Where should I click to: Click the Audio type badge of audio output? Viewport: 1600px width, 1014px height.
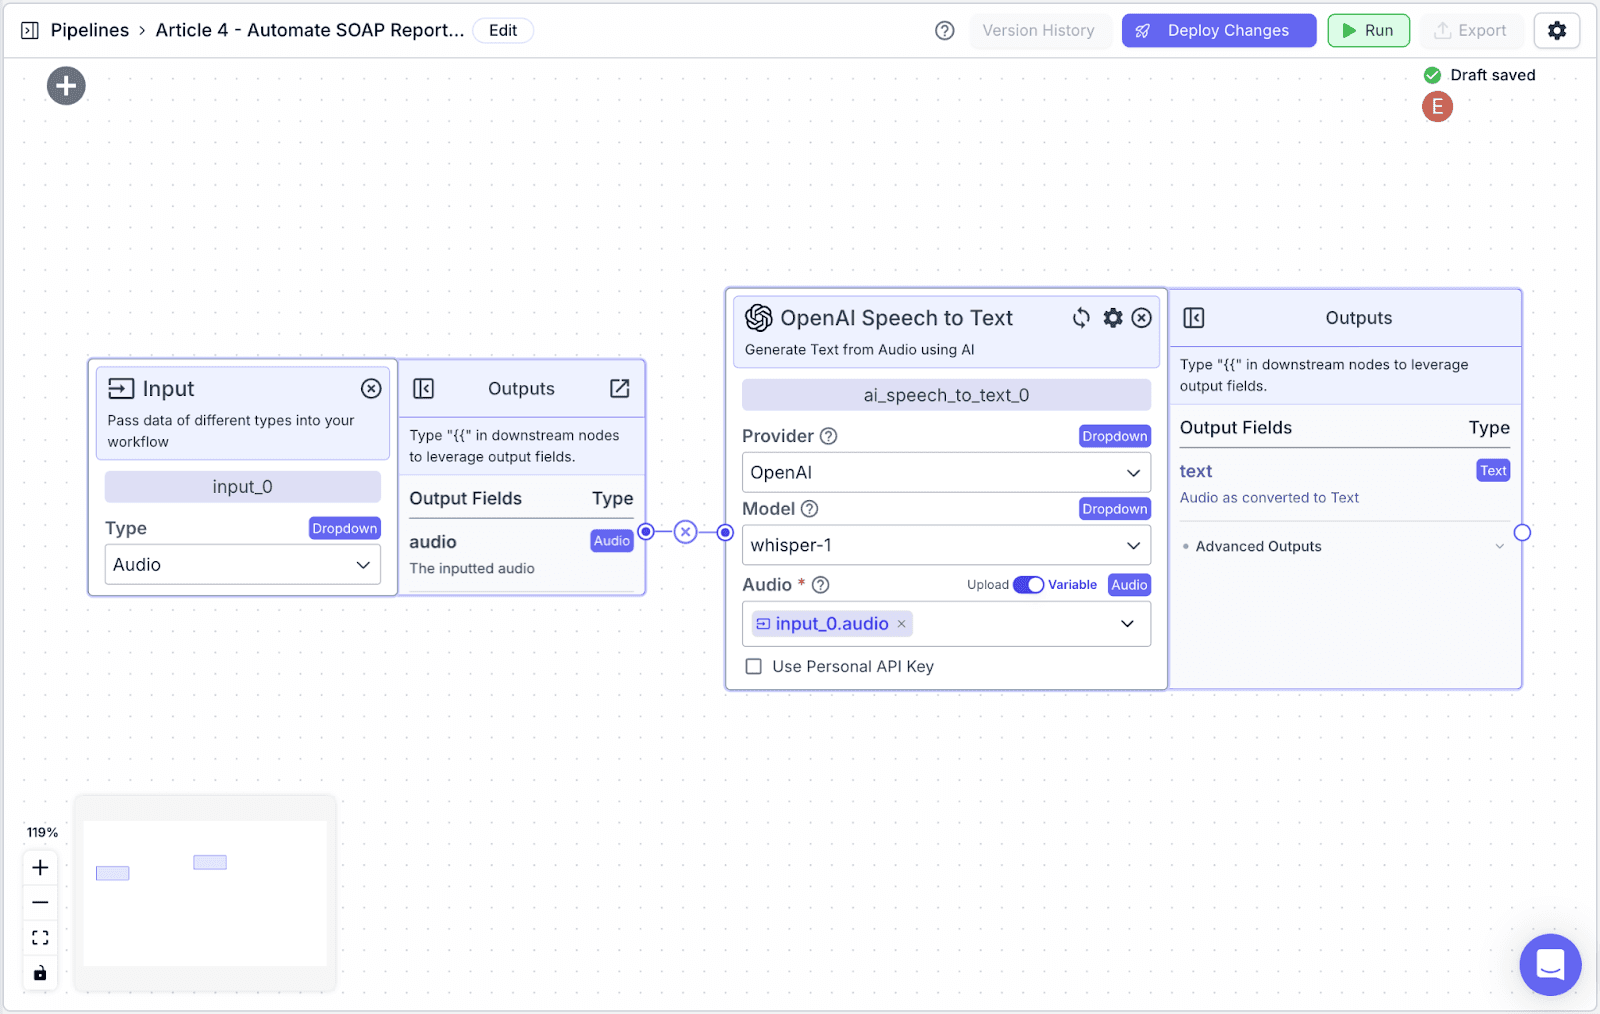(612, 541)
